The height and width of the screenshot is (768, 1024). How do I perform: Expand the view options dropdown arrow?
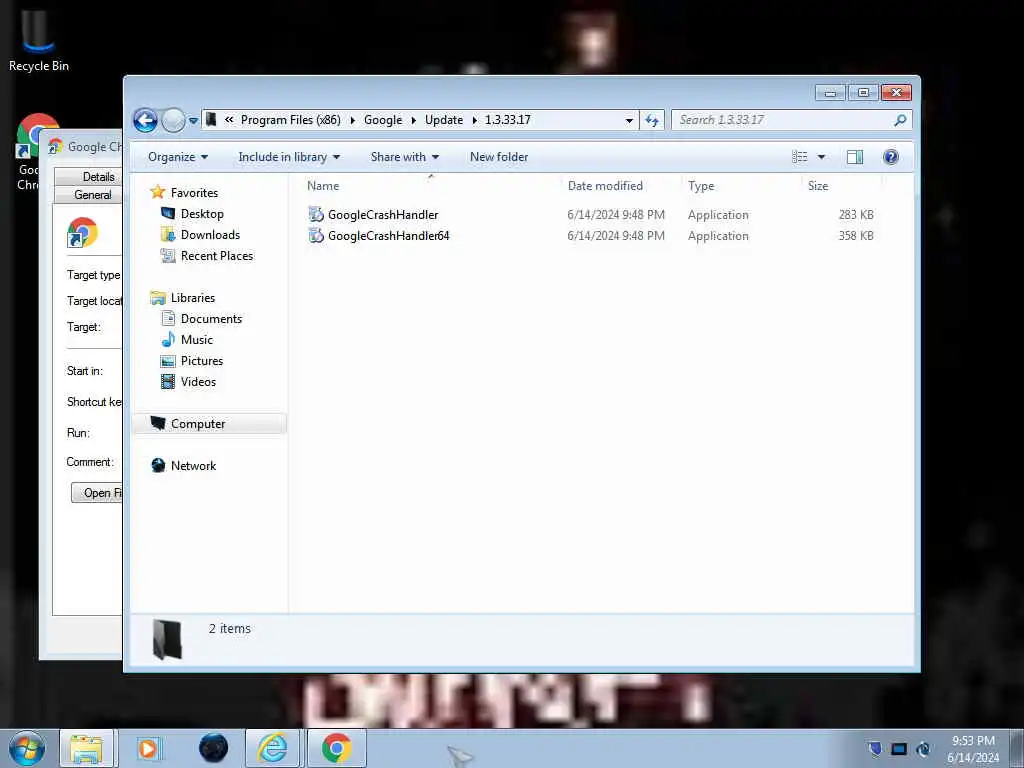click(x=822, y=157)
